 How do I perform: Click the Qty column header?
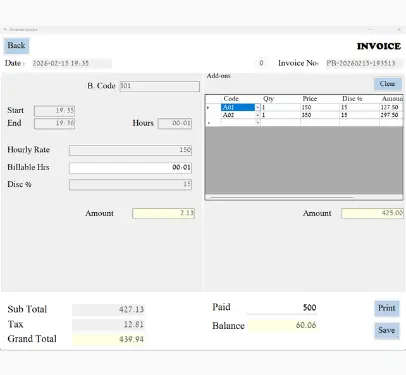point(280,99)
